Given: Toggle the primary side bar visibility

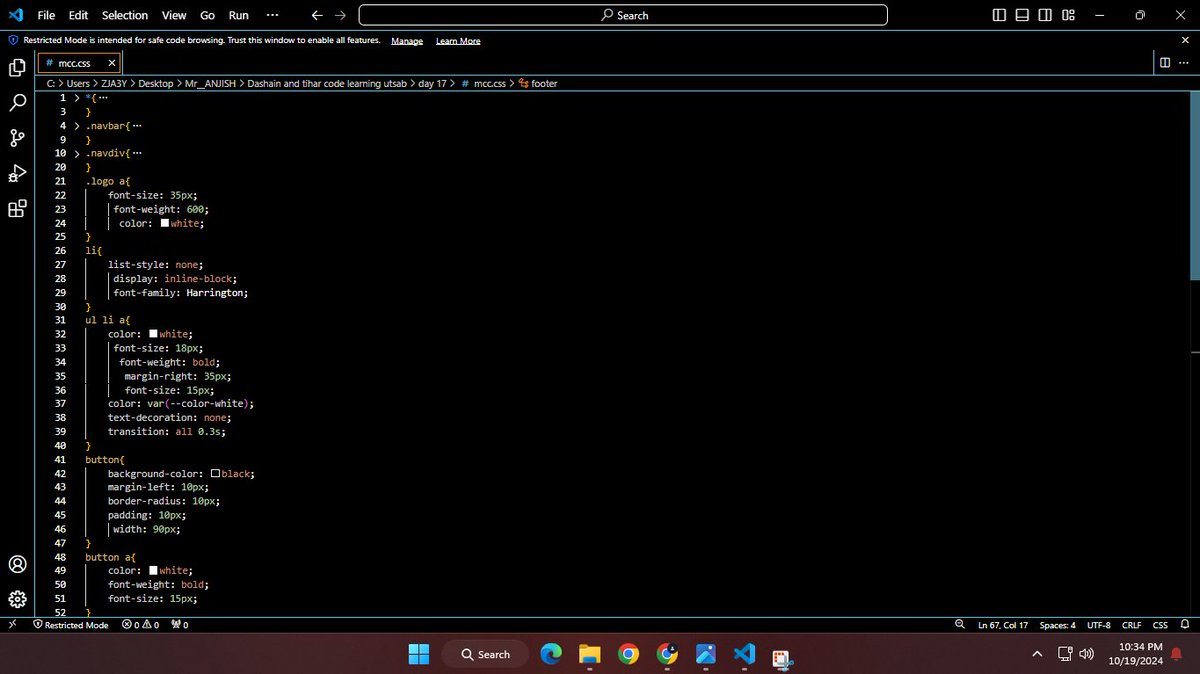Looking at the screenshot, I should (999, 15).
